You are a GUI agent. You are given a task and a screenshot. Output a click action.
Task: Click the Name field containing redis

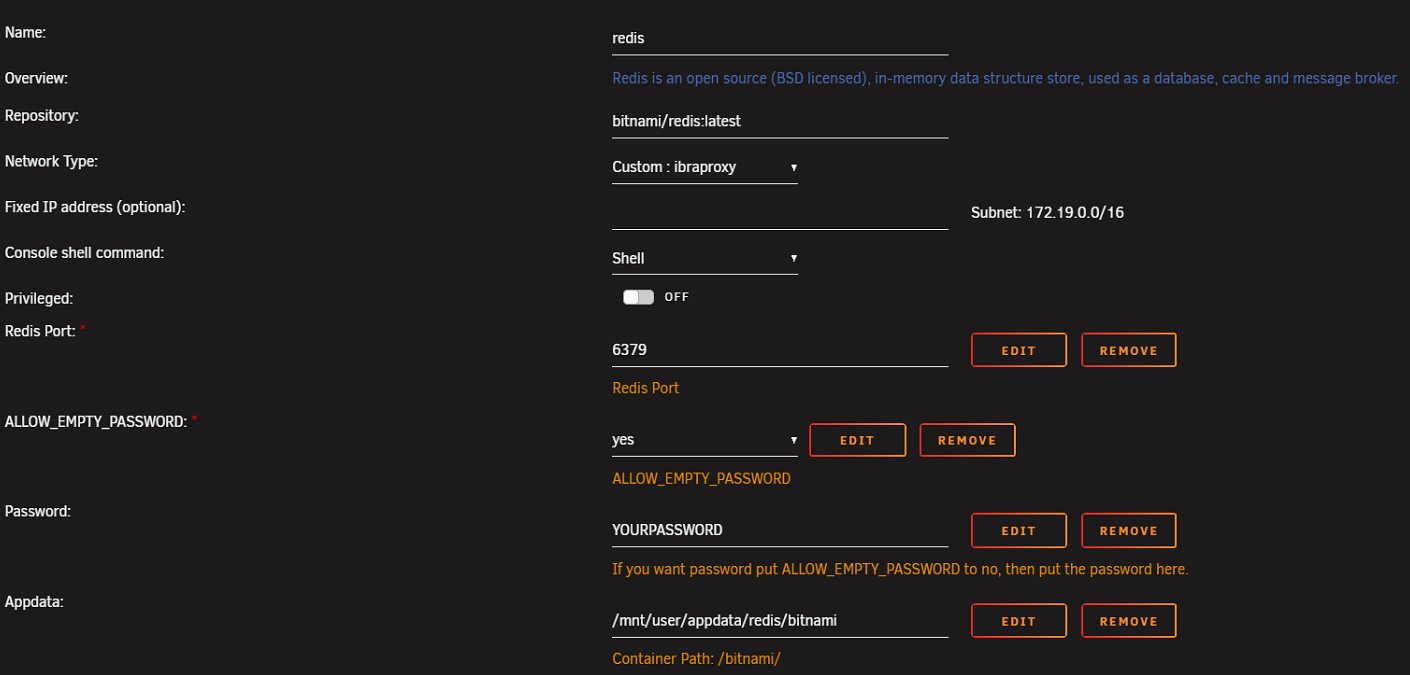(x=780, y=38)
